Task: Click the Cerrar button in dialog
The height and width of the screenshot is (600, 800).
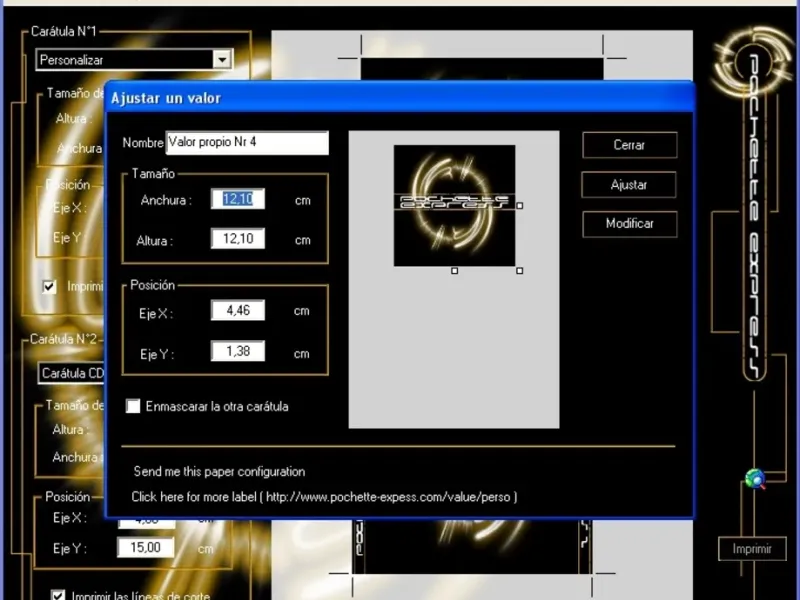Action: (x=630, y=145)
